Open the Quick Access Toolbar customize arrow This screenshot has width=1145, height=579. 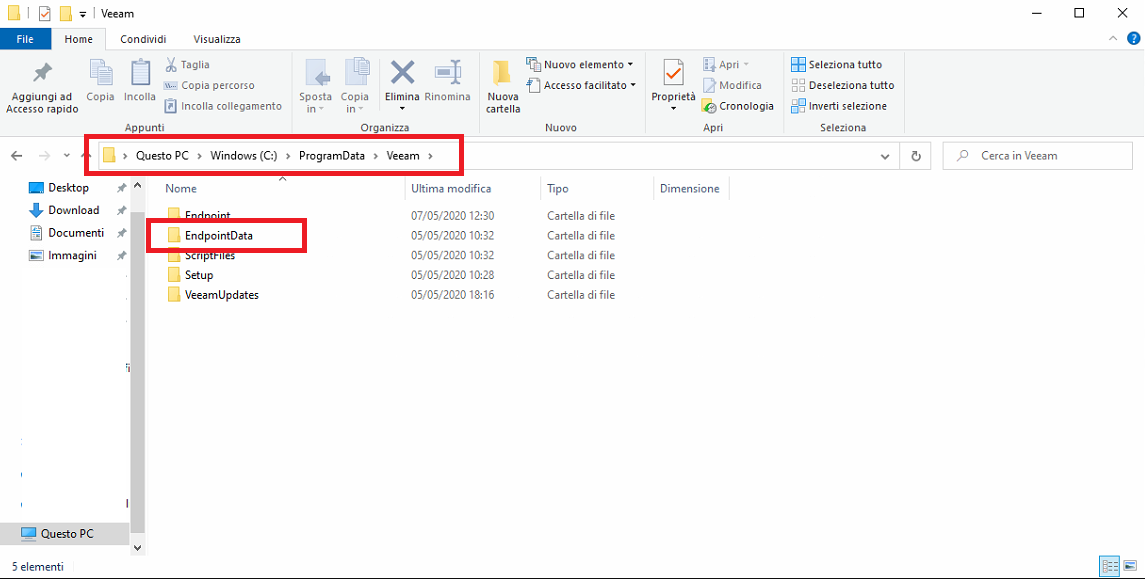point(83,14)
